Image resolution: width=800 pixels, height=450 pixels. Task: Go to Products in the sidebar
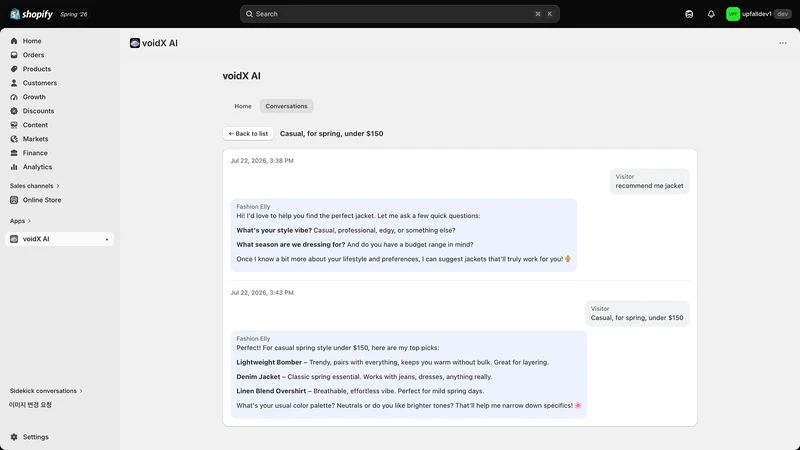click(x=37, y=69)
